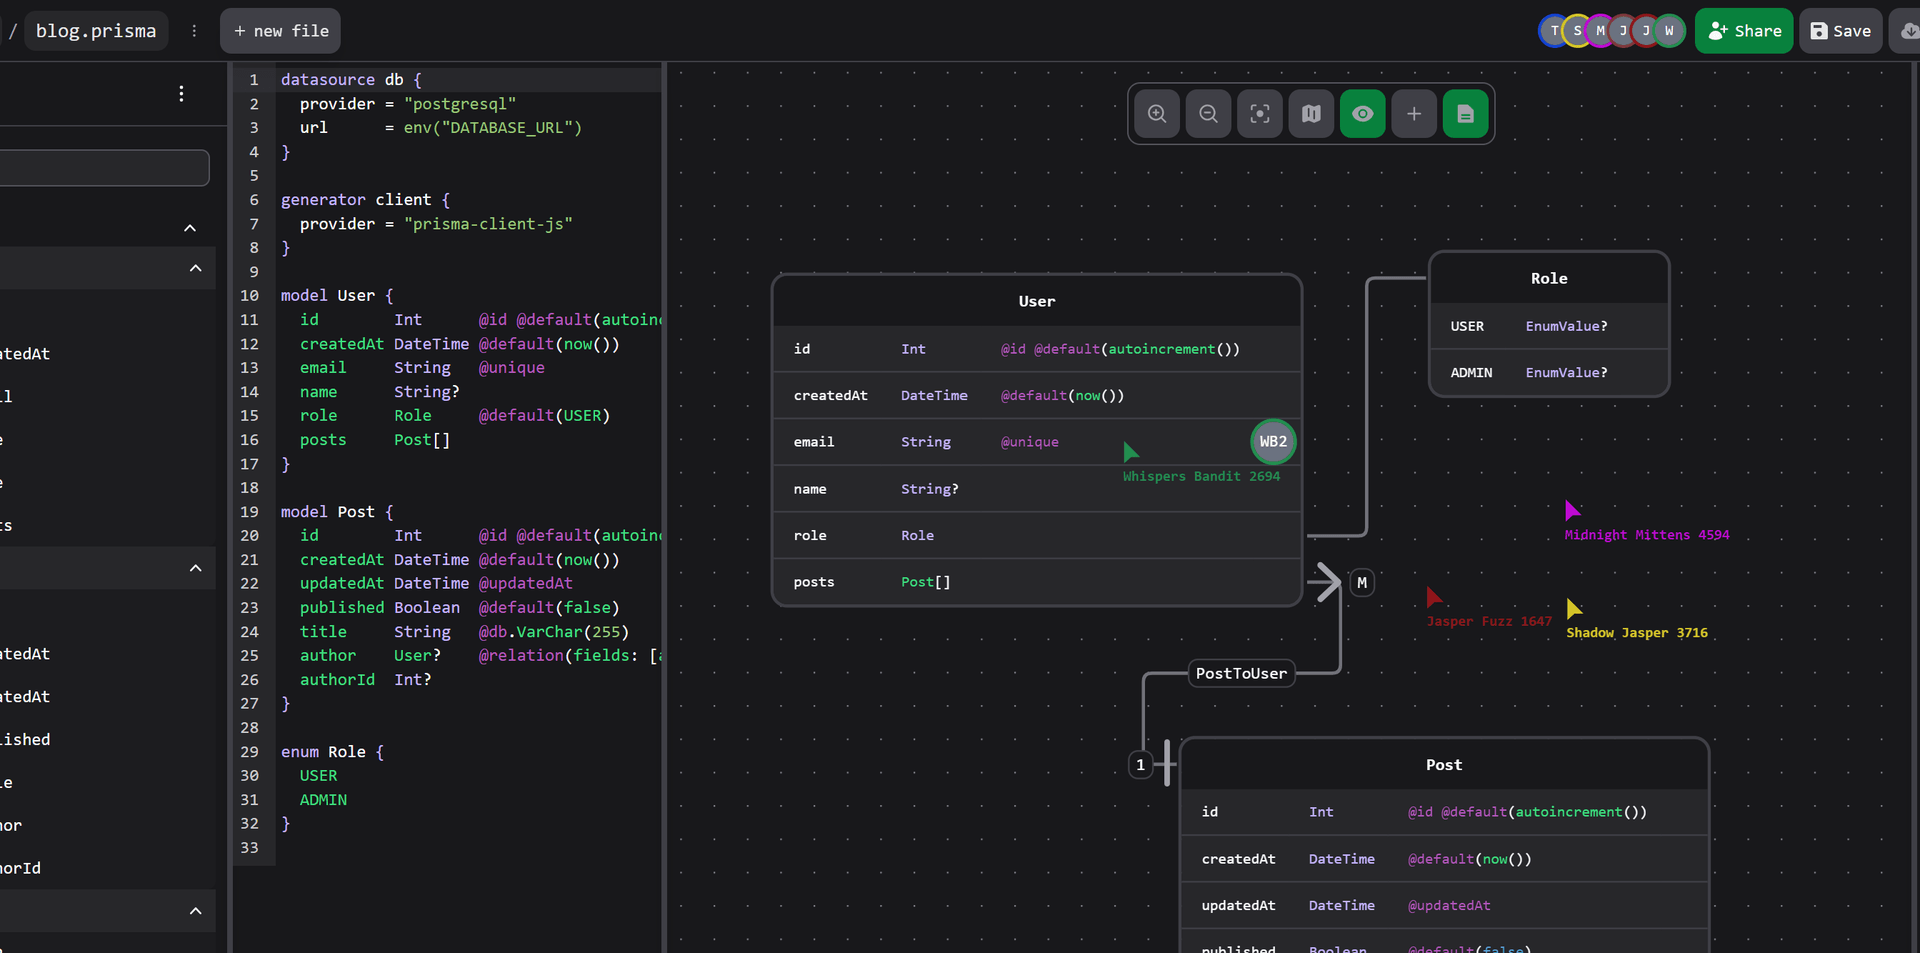Click the cloud download icon top right

pyautogui.click(x=1908, y=30)
